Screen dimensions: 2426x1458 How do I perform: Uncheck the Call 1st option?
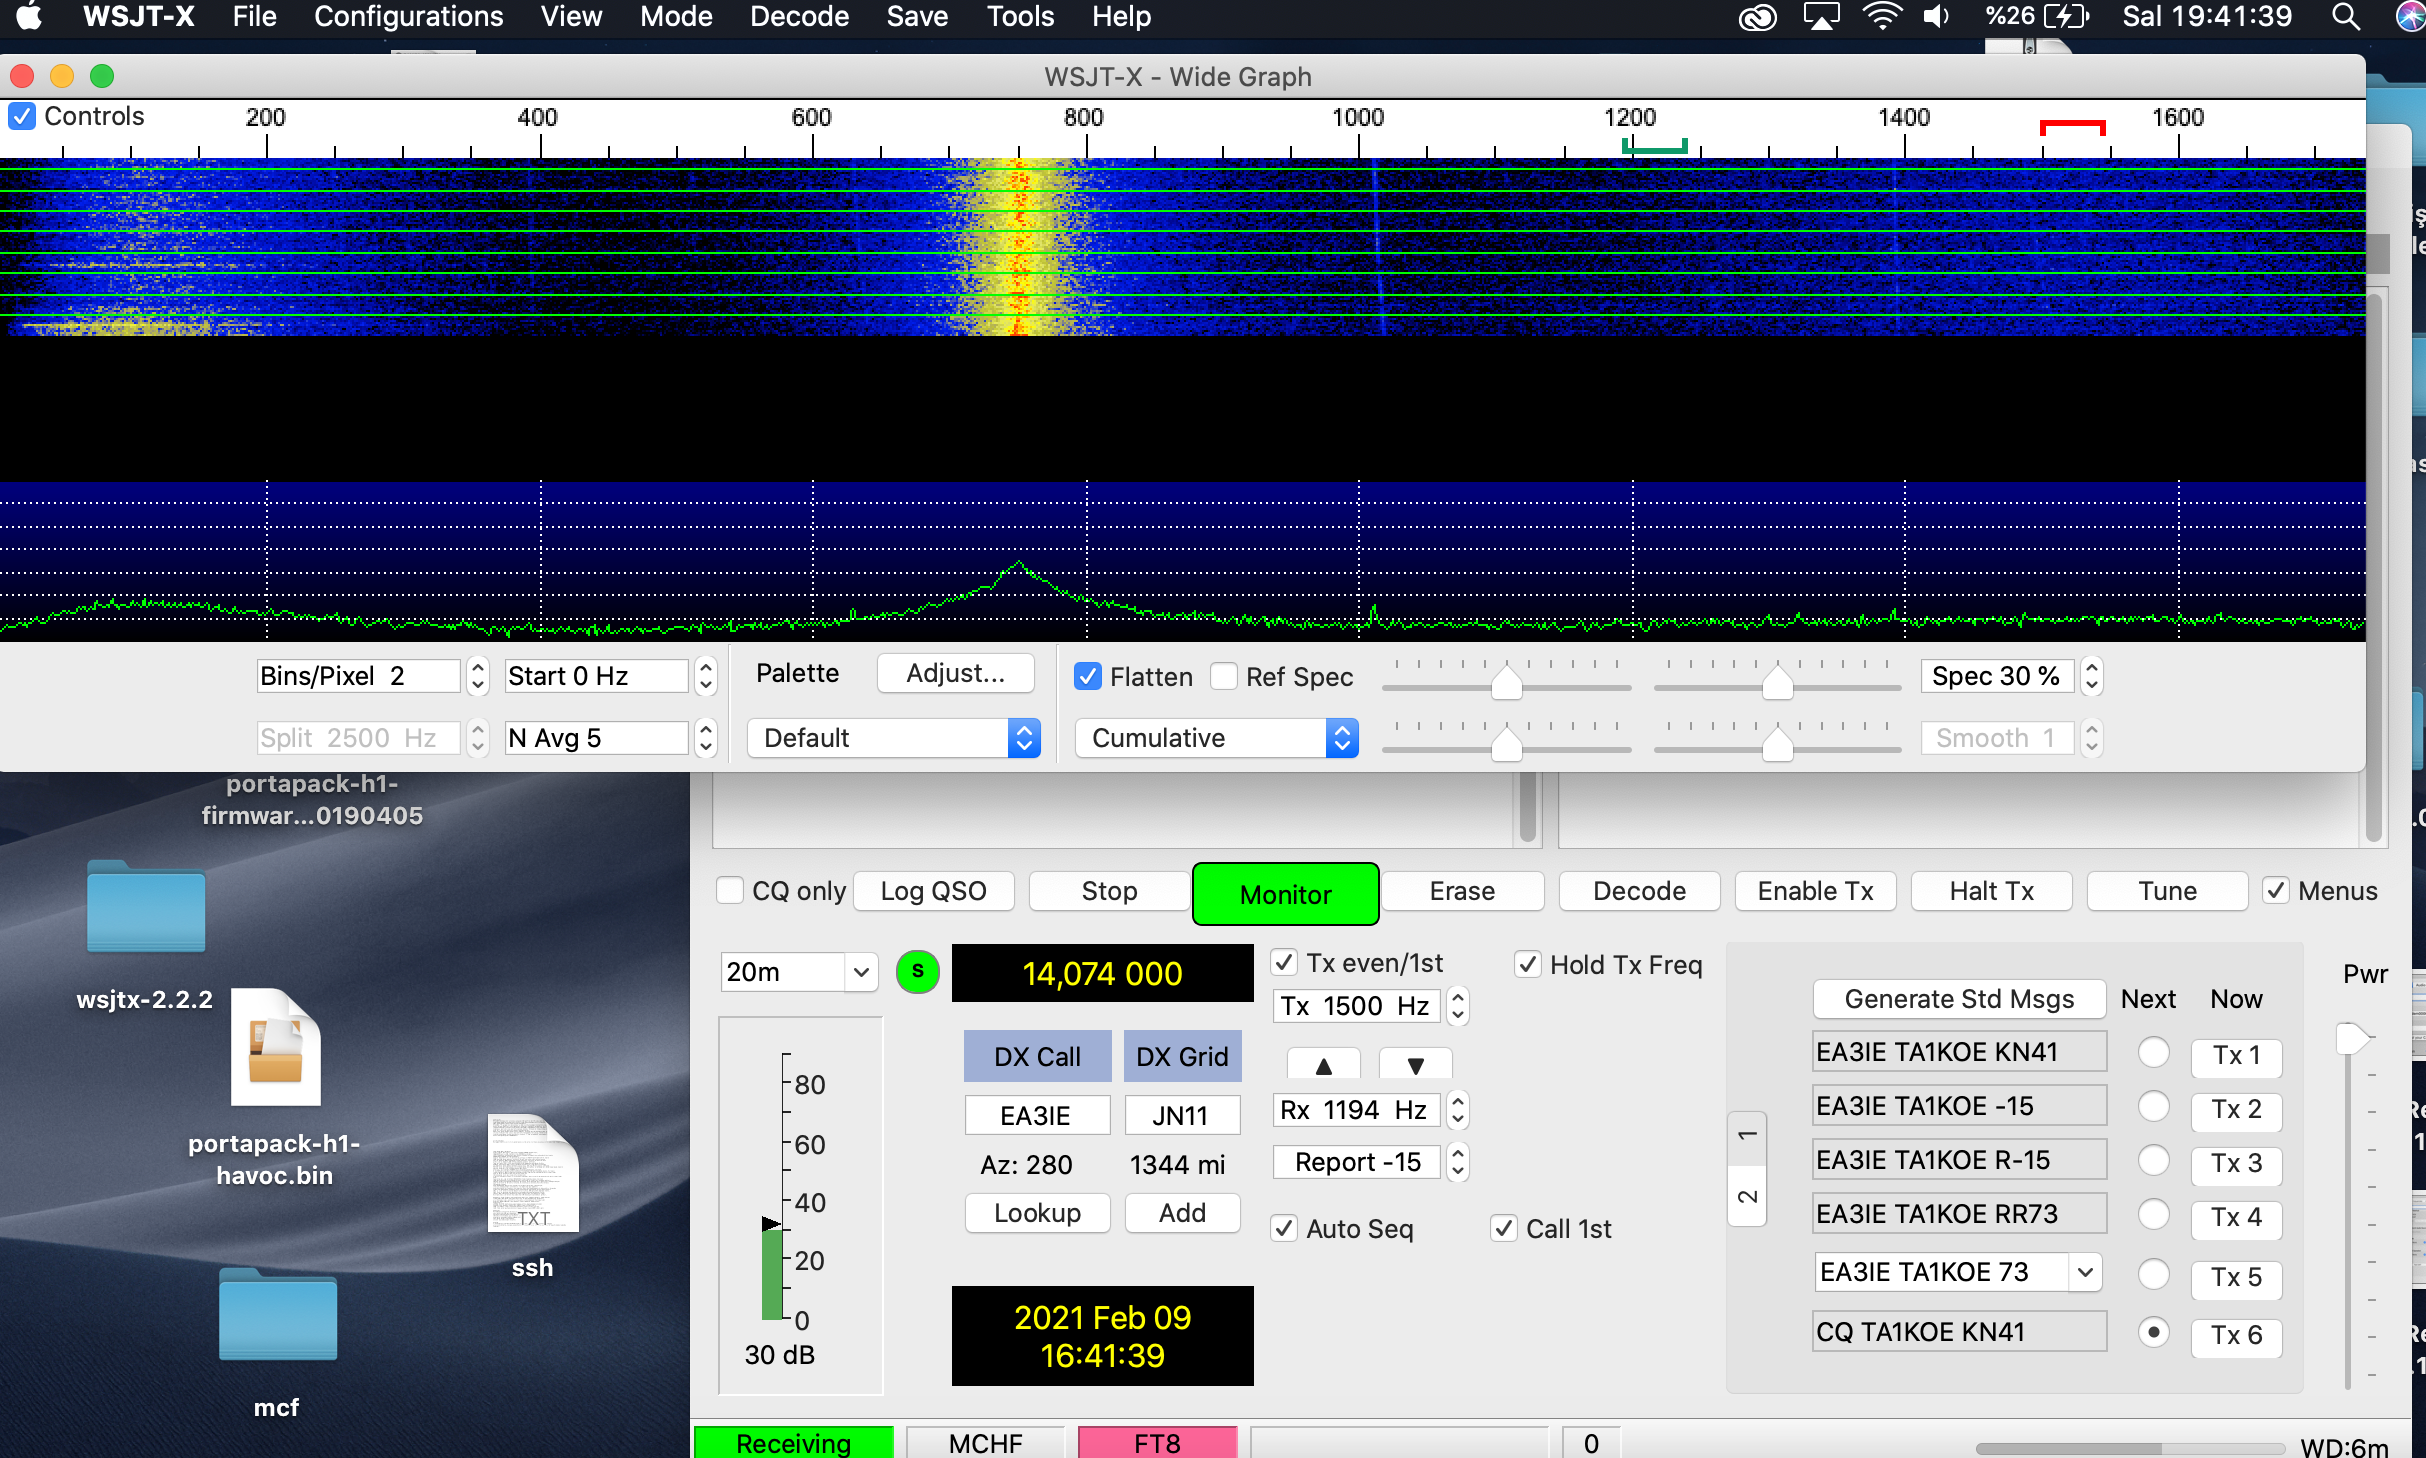tap(1504, 1229)
